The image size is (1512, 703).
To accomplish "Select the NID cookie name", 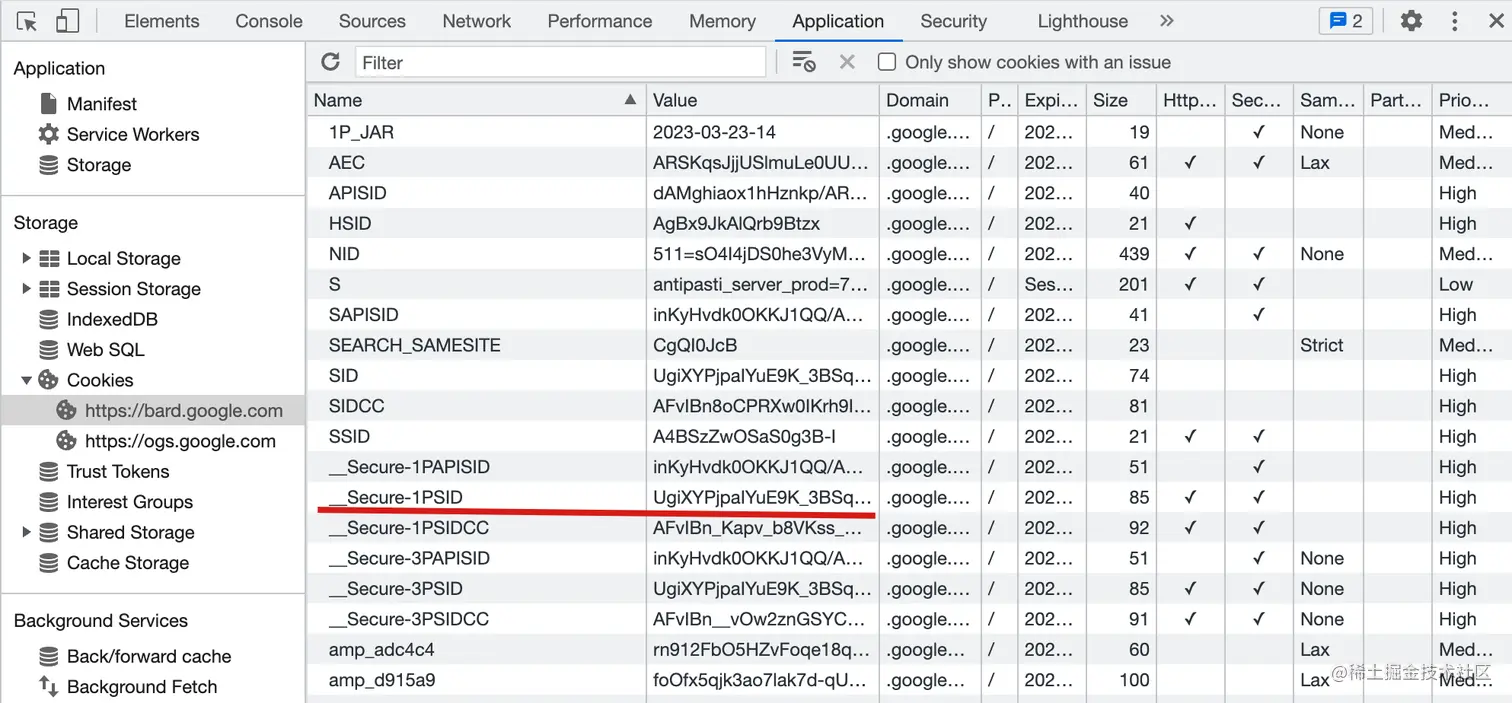I will [344, 254].
